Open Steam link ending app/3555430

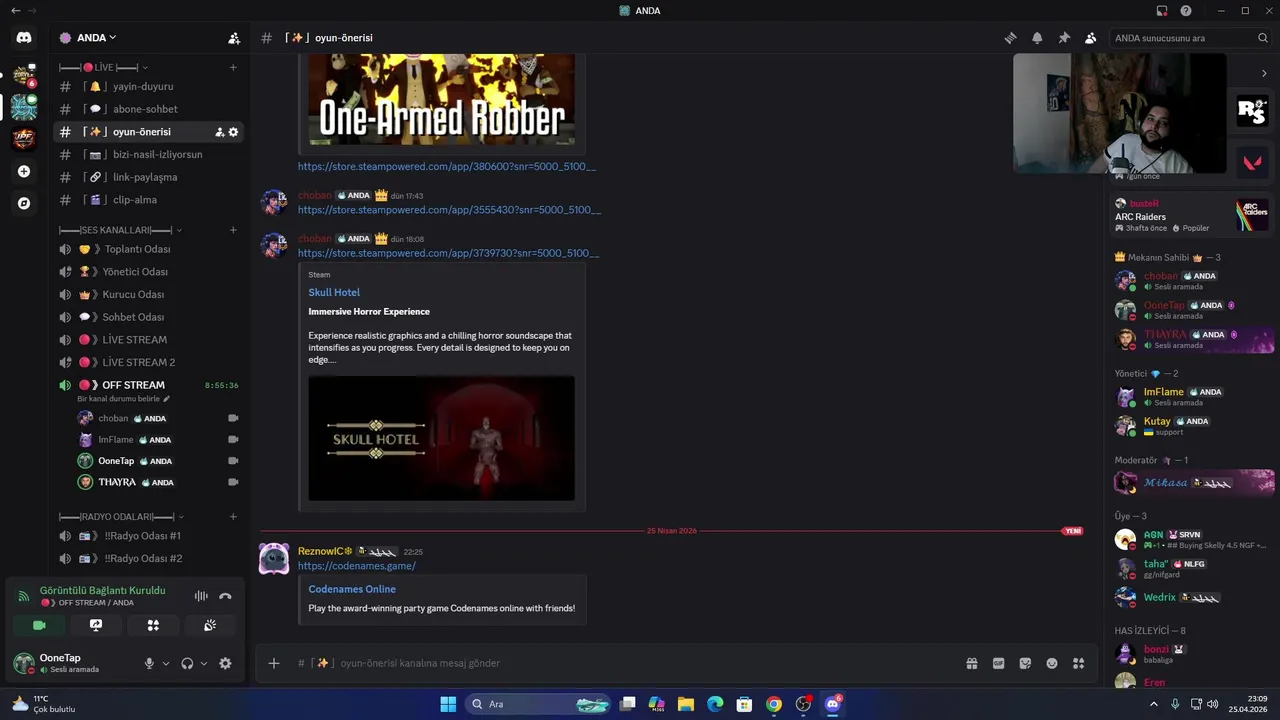click(449, 210)
